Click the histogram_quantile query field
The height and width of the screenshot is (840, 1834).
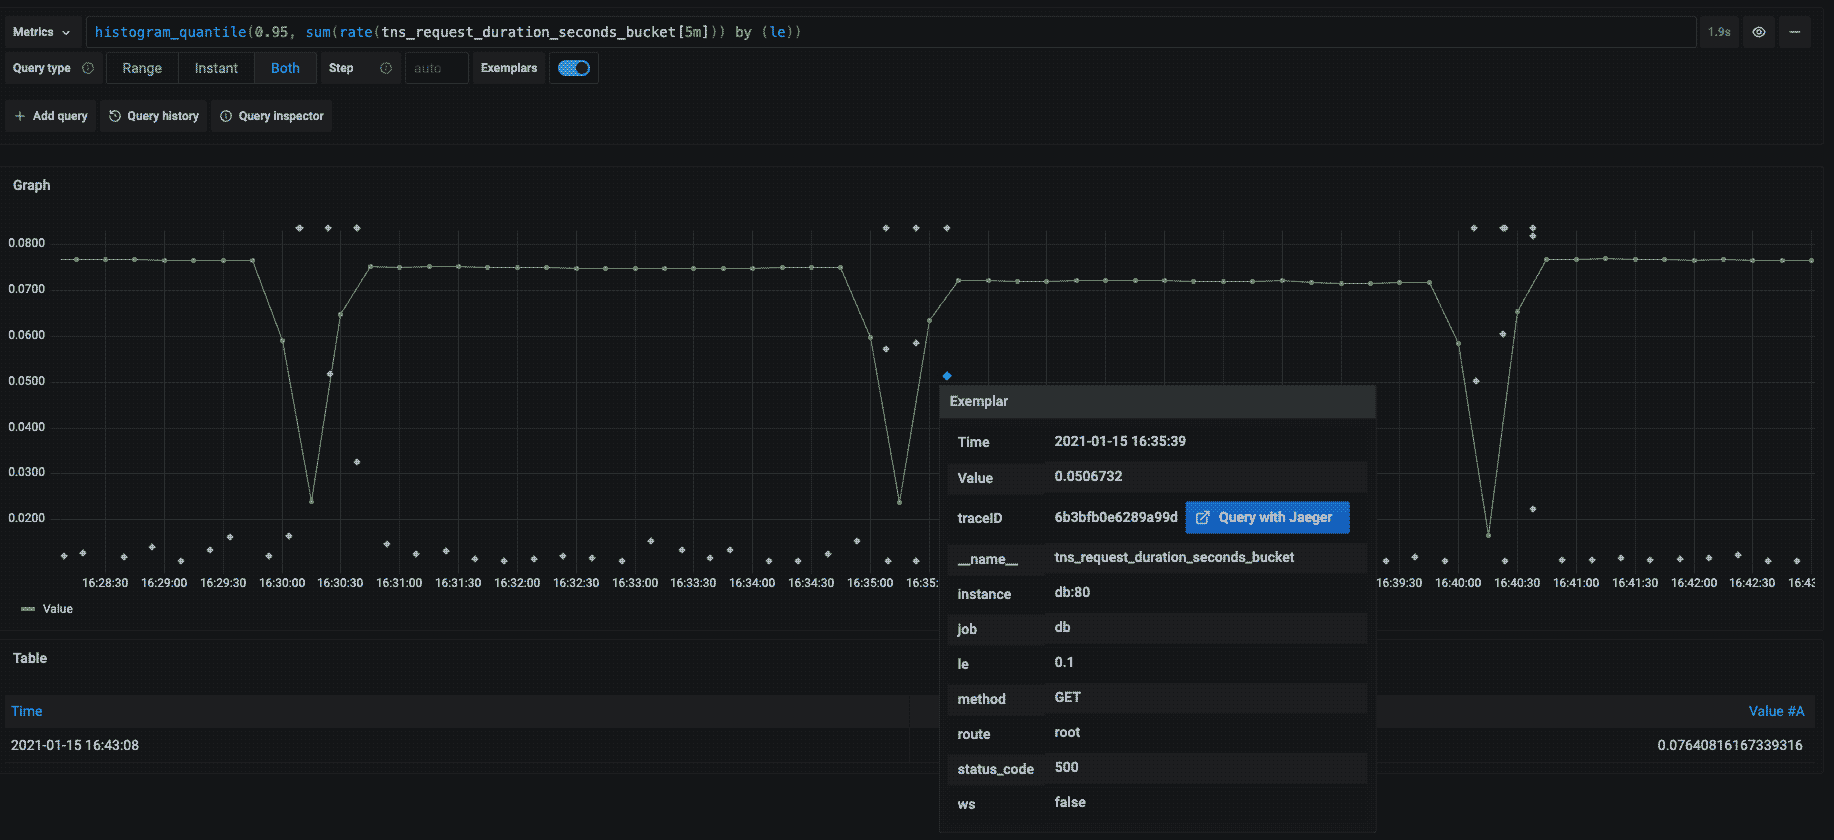(890, 32)
